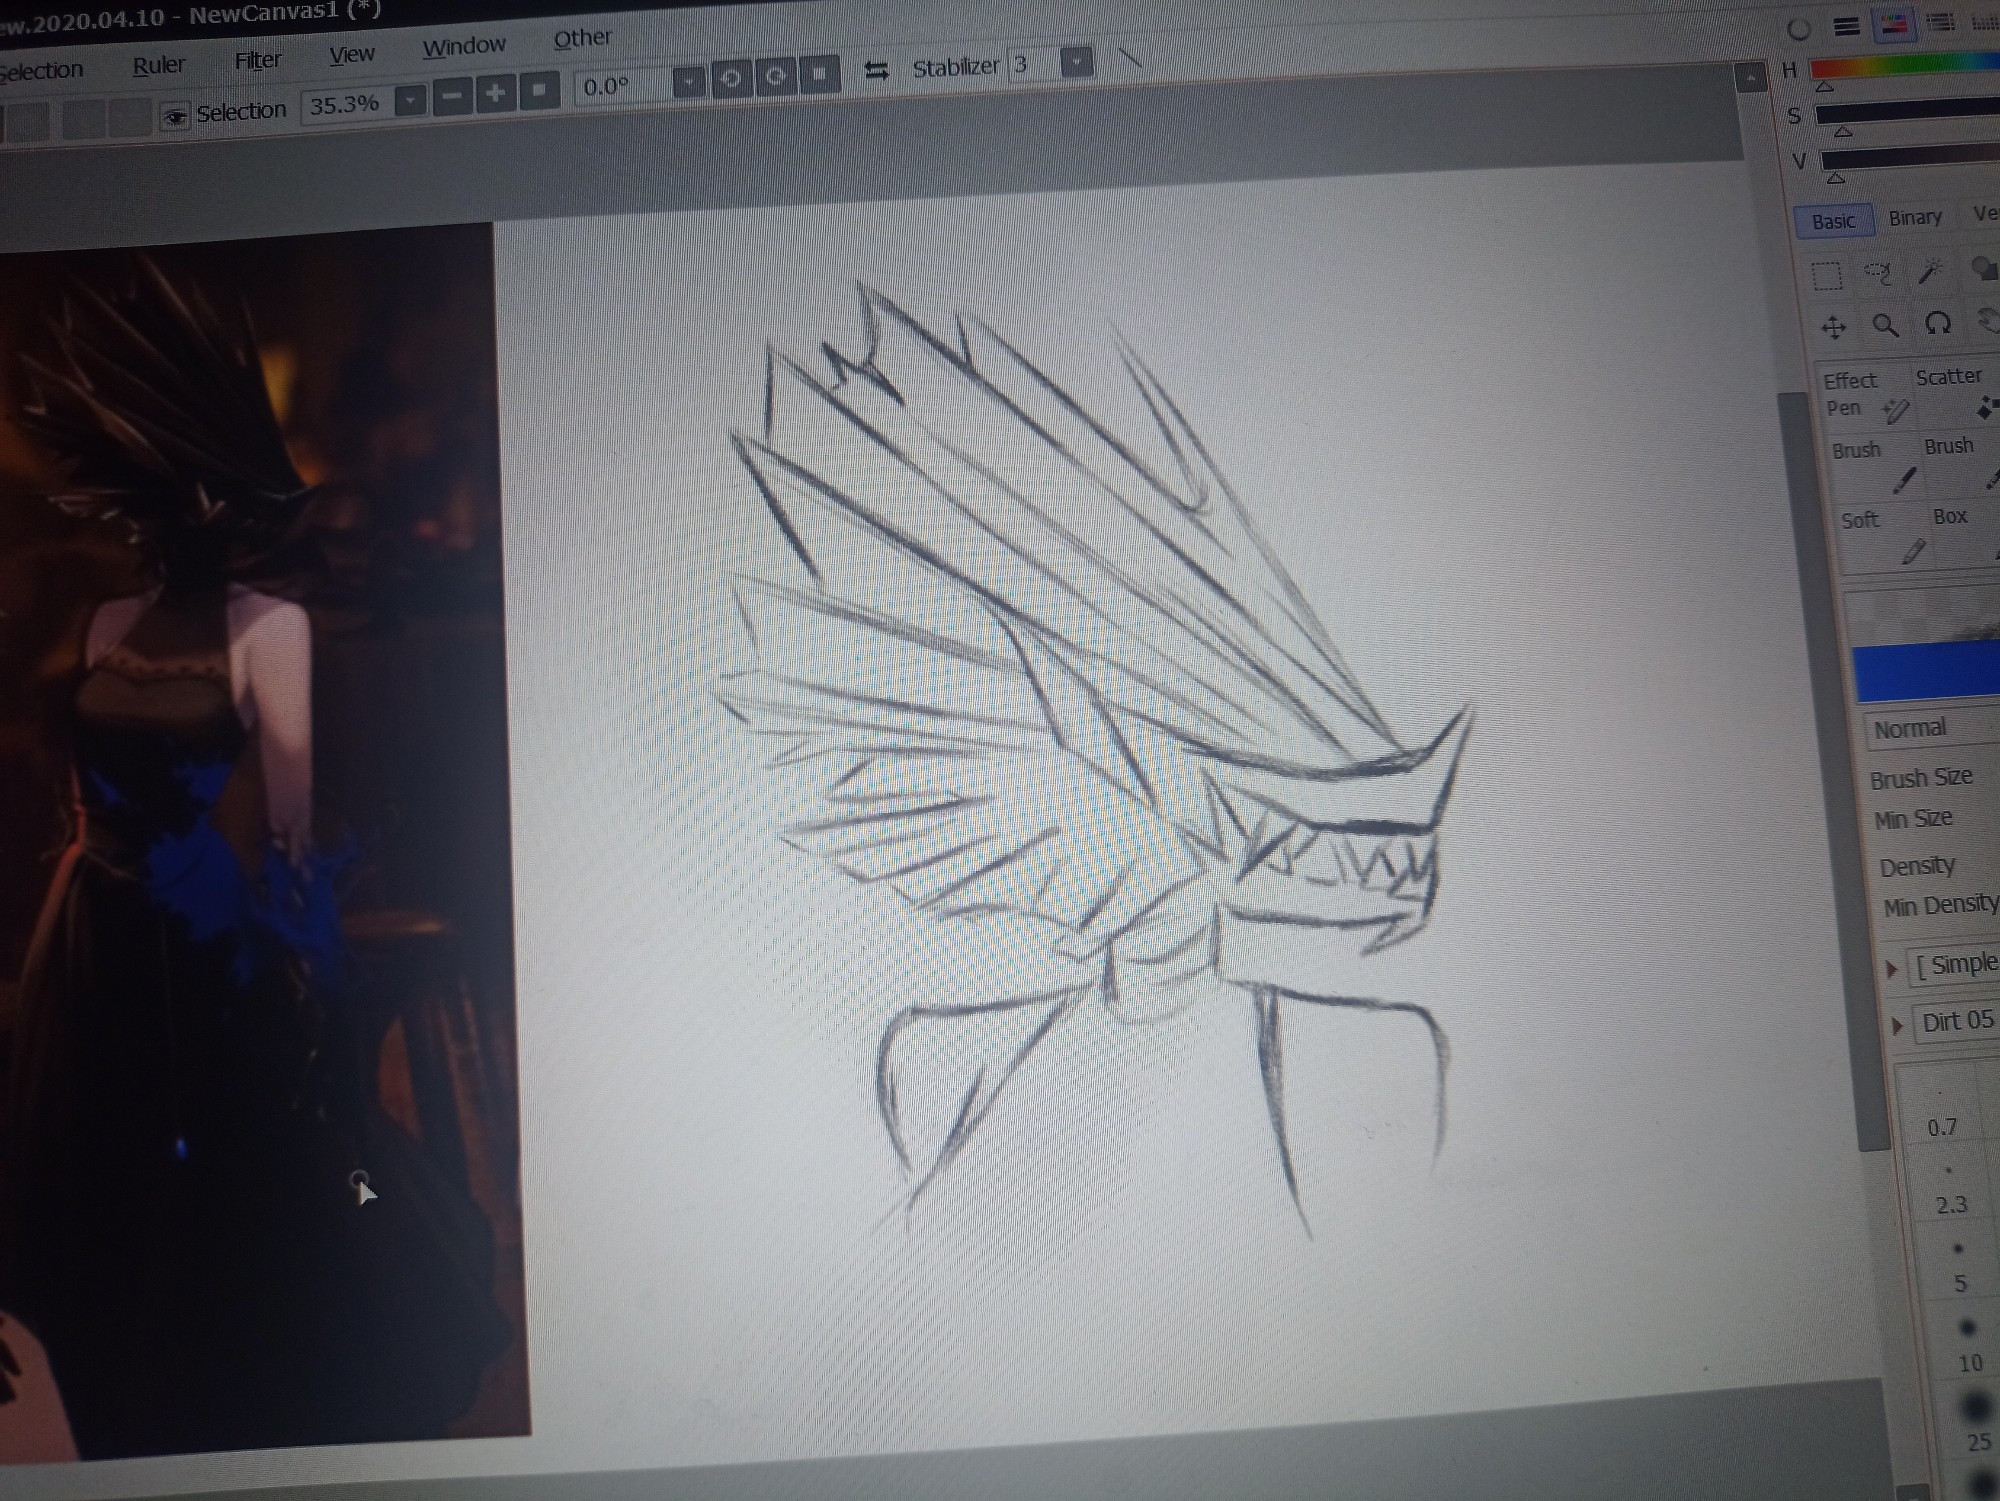This screenshot has height=1501, width=2000.
Task: Select the straight line drawing mode icon
Action: coord(1130,59)
